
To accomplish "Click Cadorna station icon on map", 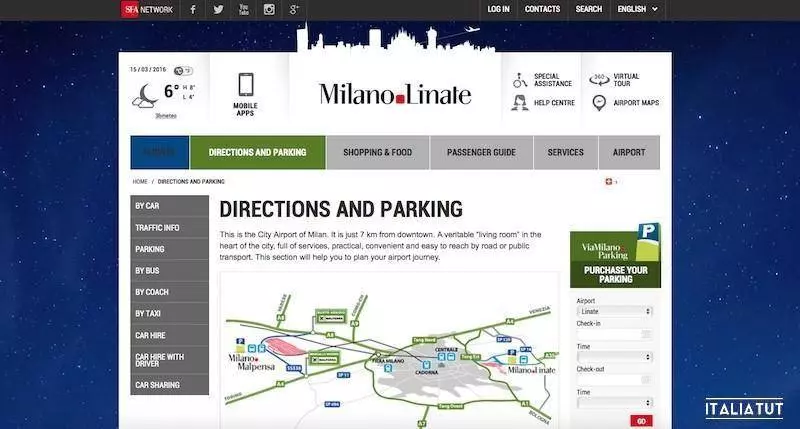I will (426, 365).
